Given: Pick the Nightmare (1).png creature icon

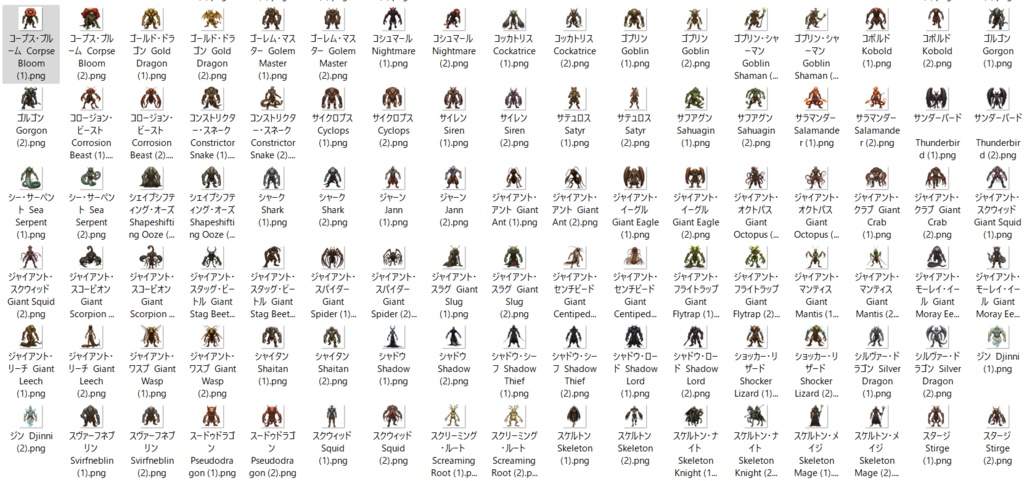Looking at the screenshot, I should pyautogui.click(x=393, y=18).
